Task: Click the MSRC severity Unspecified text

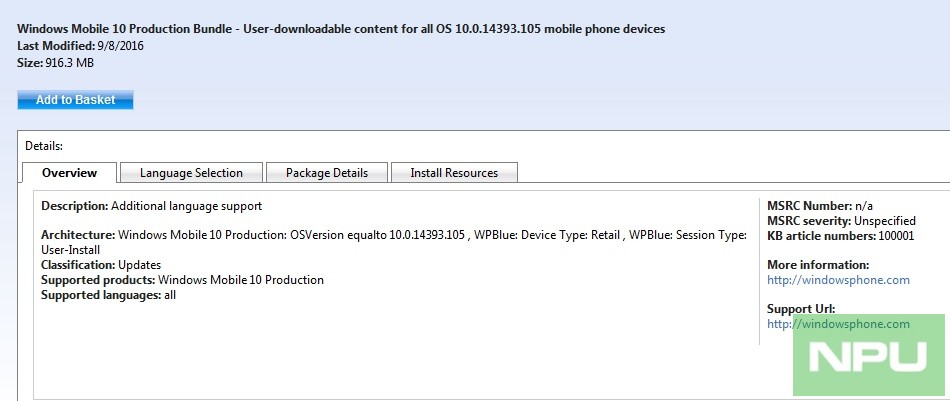Action: tap(841, 221)
